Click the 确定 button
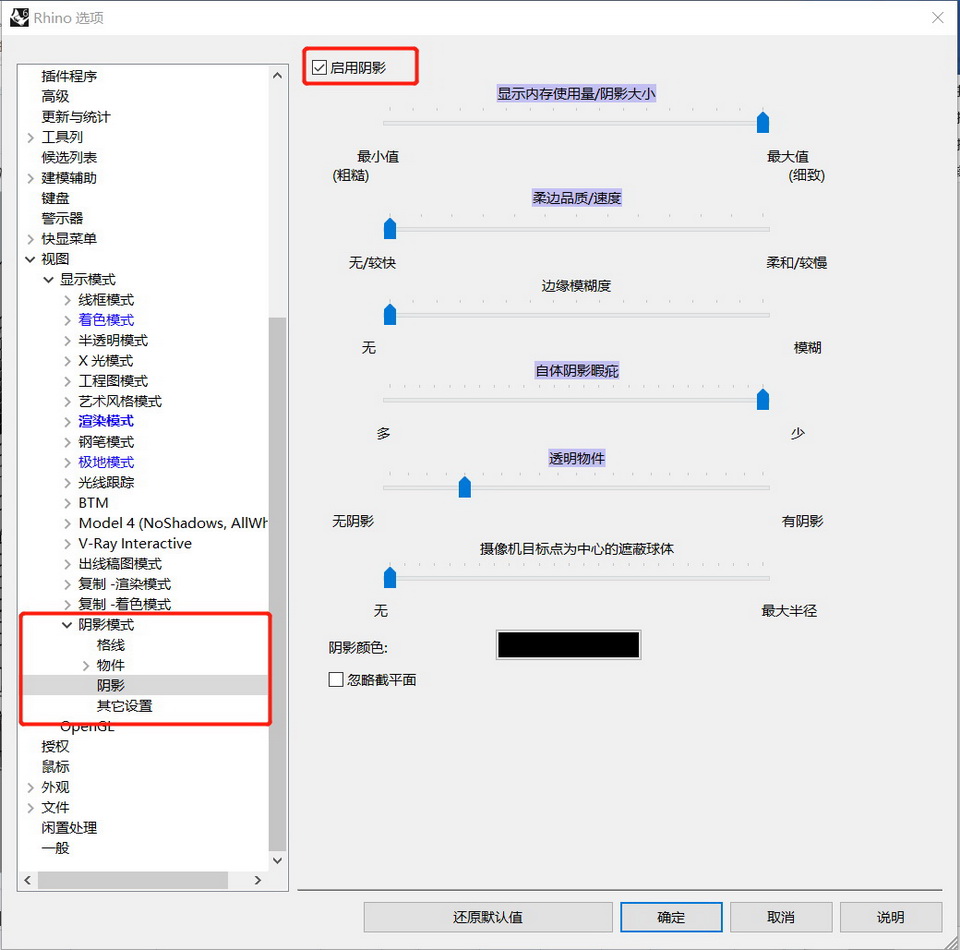This screenshot has width=960, height=950. point(671,917)
